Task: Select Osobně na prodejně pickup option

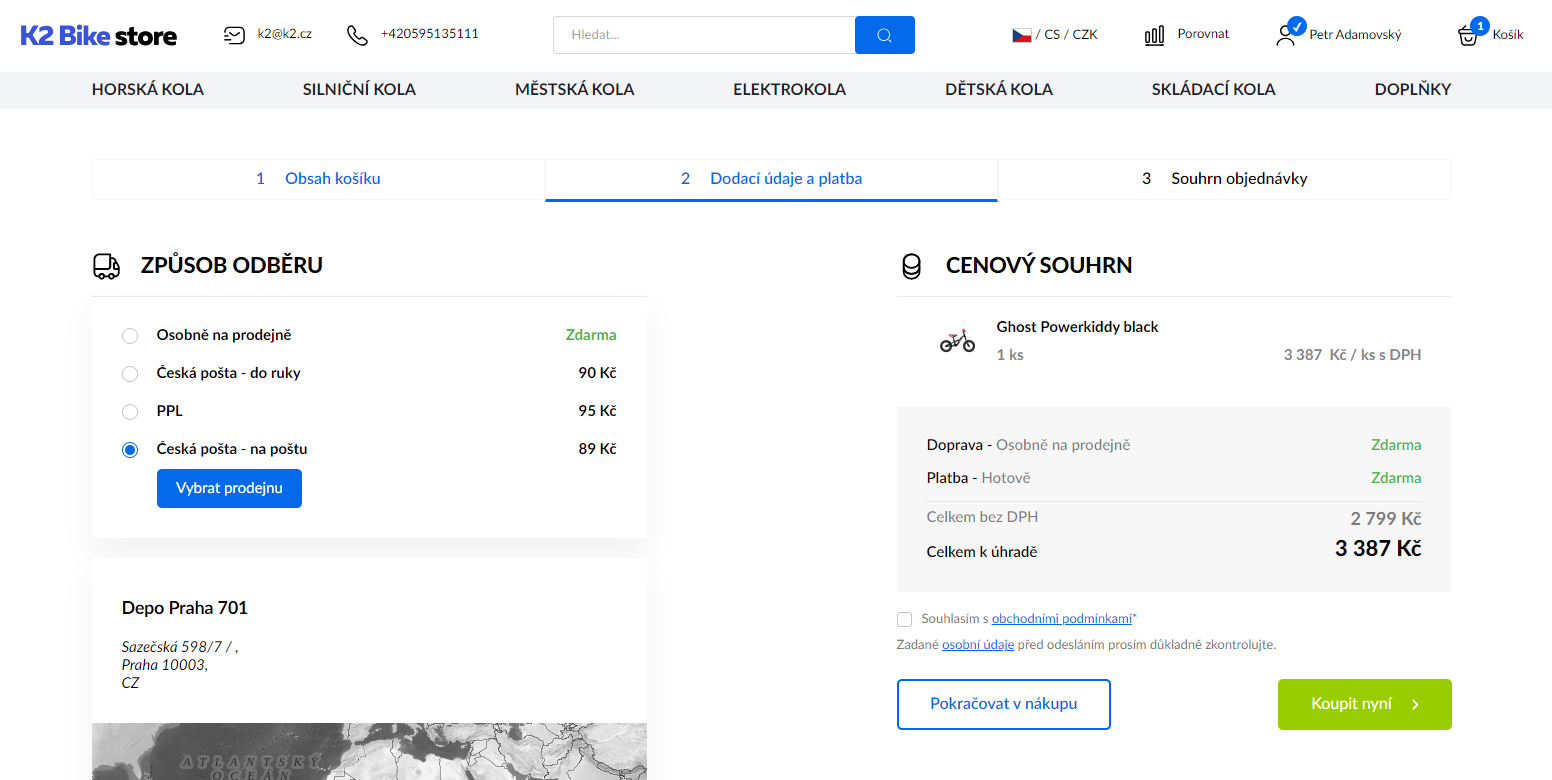Action: (x=130, y=336)
